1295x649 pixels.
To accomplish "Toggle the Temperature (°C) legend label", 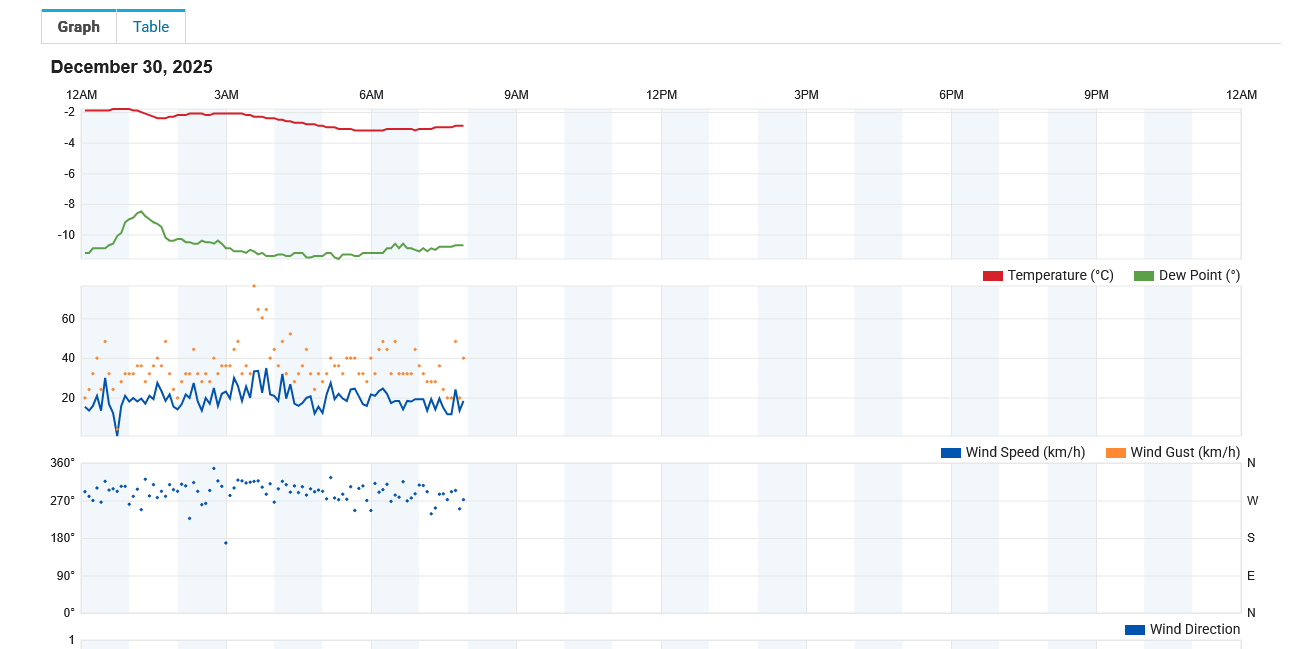I will tap(1060, 276).
